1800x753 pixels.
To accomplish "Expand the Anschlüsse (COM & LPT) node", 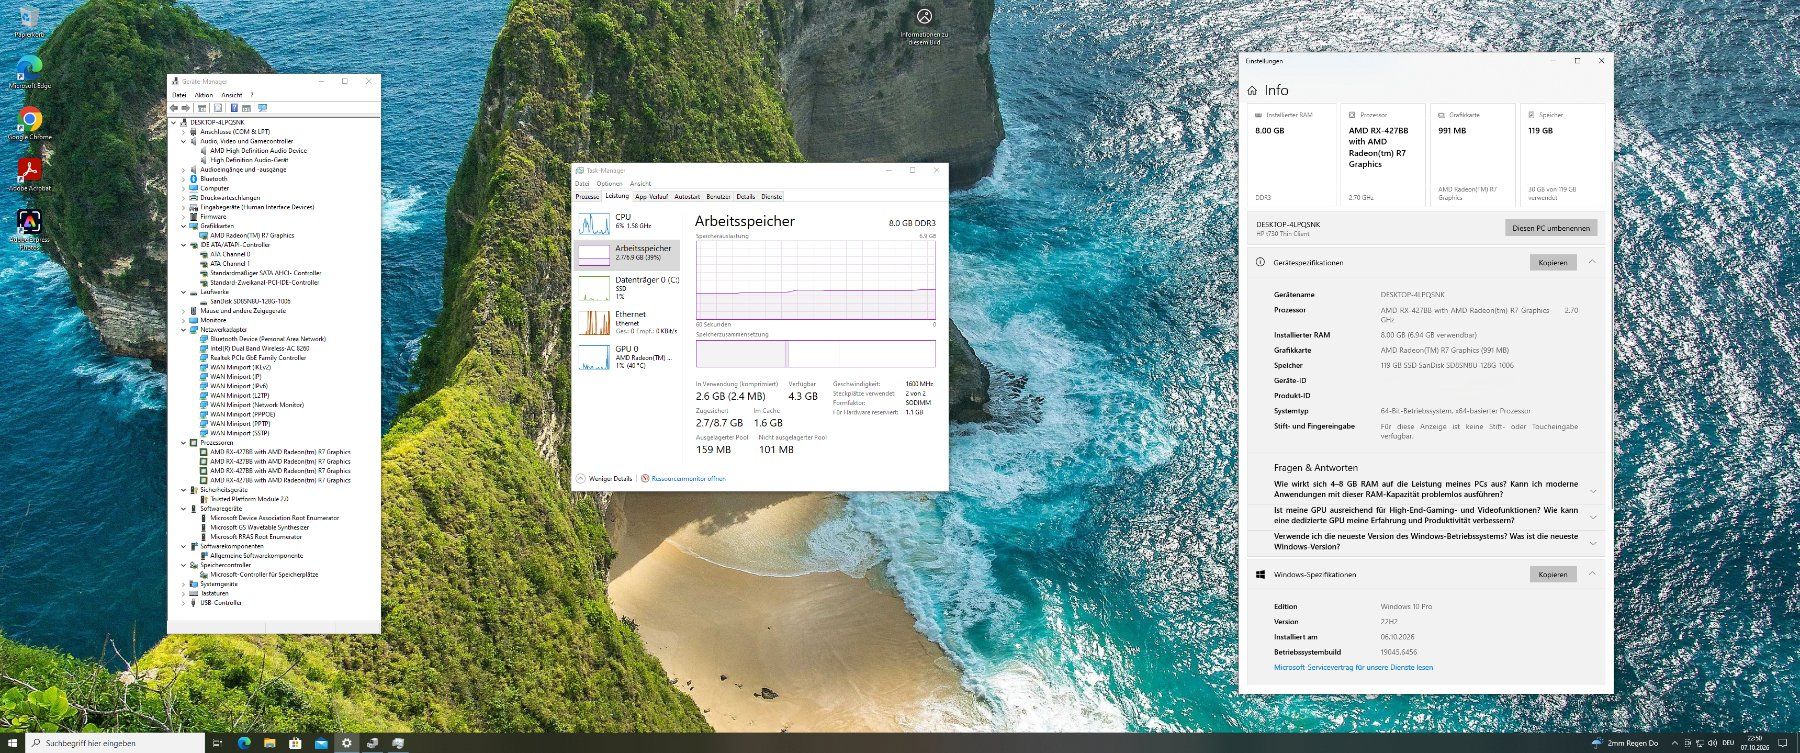I will [184, 132].
